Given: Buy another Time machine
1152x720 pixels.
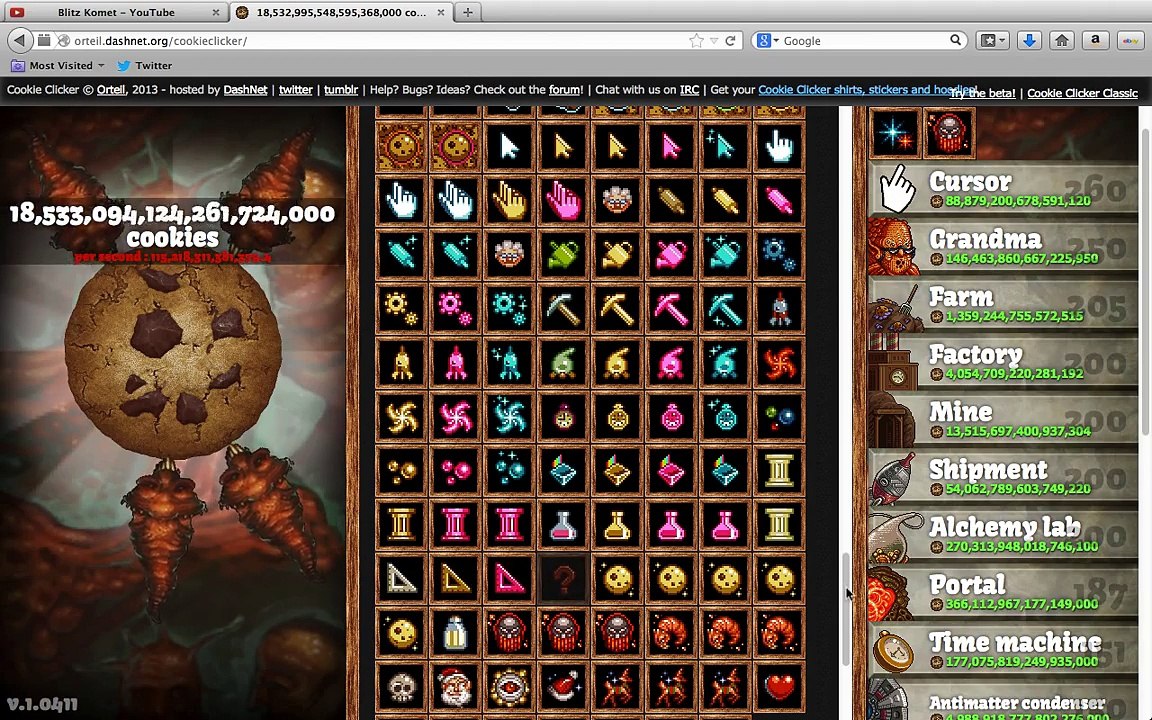Looking at the screenshot, I should coord(1003,650).
